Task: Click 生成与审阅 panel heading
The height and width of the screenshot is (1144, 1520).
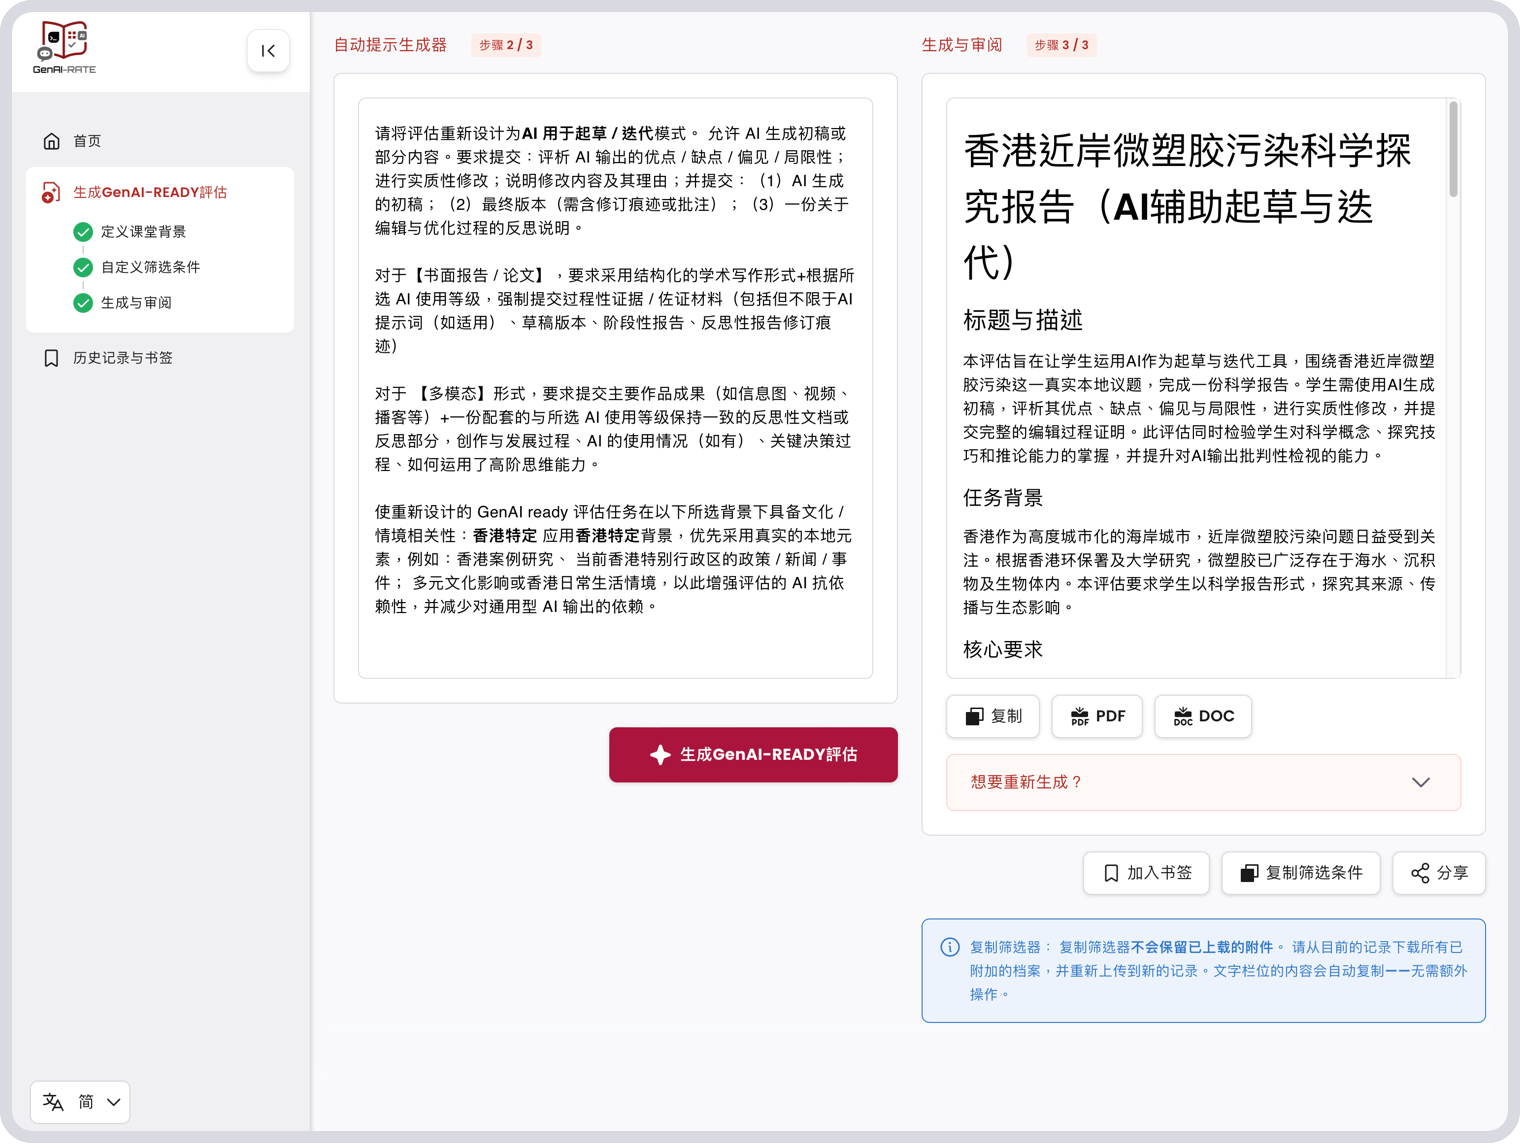Action: pos(962,45)
